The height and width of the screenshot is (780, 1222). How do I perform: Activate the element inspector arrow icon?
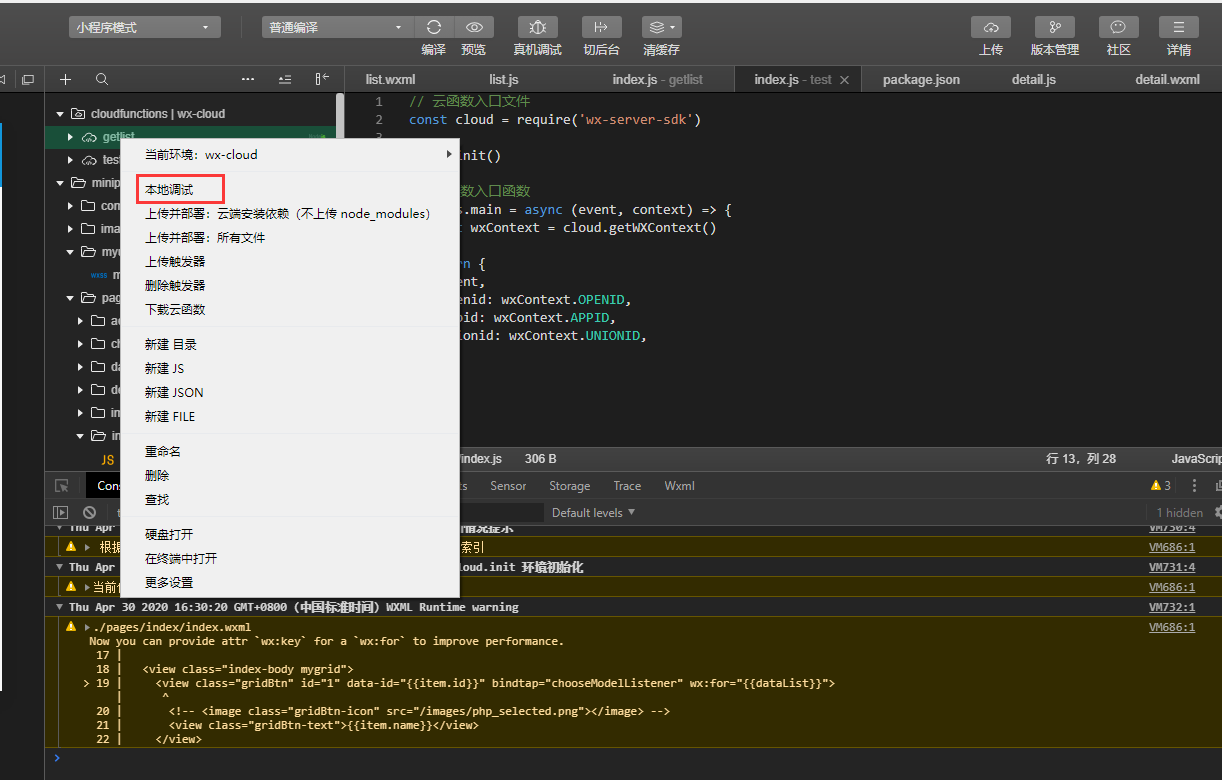62,486
